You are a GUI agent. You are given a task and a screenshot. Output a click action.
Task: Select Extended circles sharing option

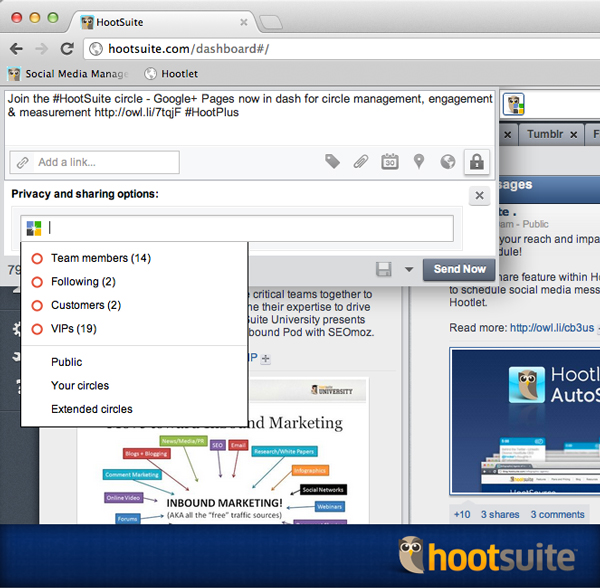pos(92,409)
